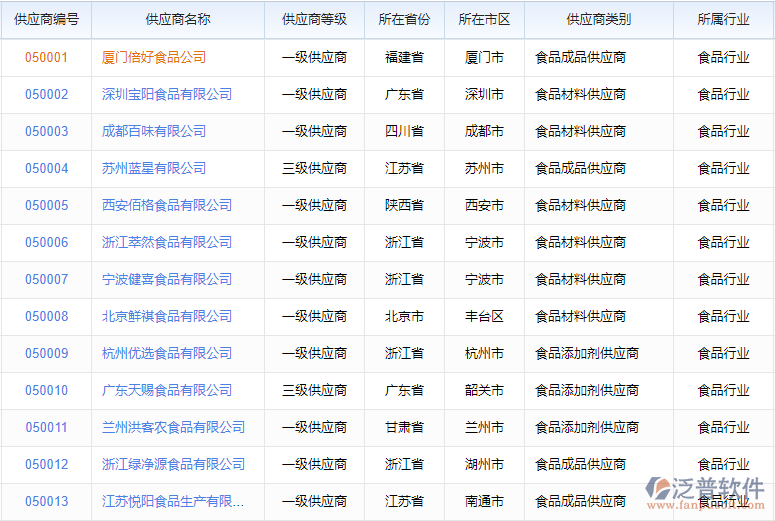Select supplier number 050013
Screen dimensions: 775x521
(46, 501)
